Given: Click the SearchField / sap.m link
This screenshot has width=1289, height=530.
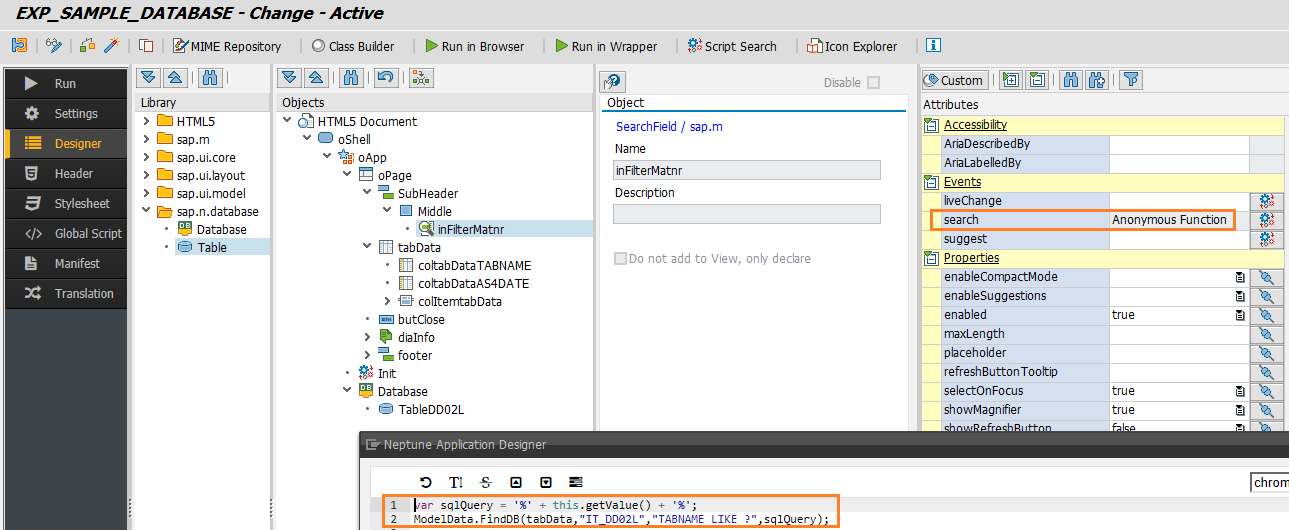Looking at the screenshot, I should pyautogui.click(x=669, y=127).
